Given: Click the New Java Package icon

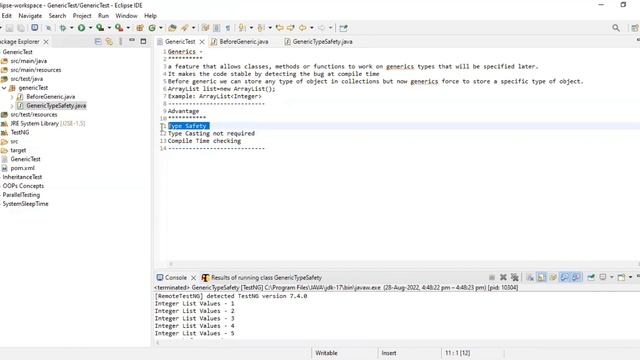Looking at the screenshot, I should (140, 28).
